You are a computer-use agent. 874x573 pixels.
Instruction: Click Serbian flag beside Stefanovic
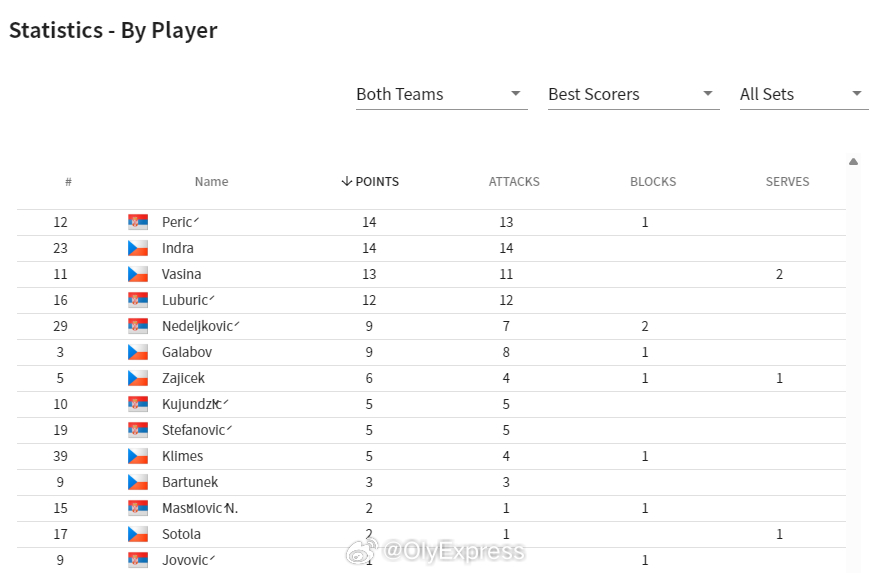(138, 430)
